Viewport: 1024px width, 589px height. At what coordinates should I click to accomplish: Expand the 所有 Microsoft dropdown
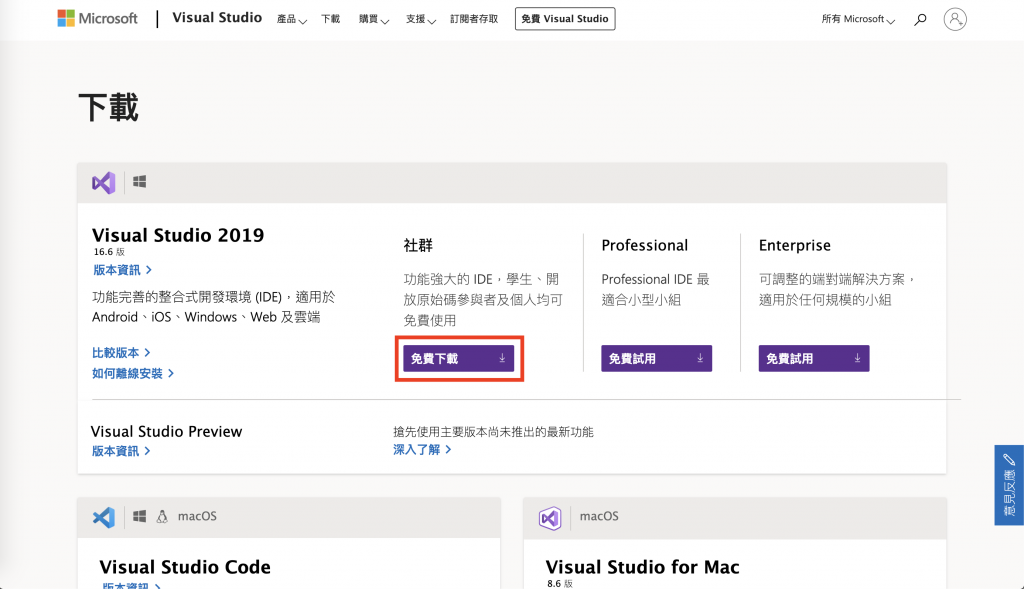[858, 20]
